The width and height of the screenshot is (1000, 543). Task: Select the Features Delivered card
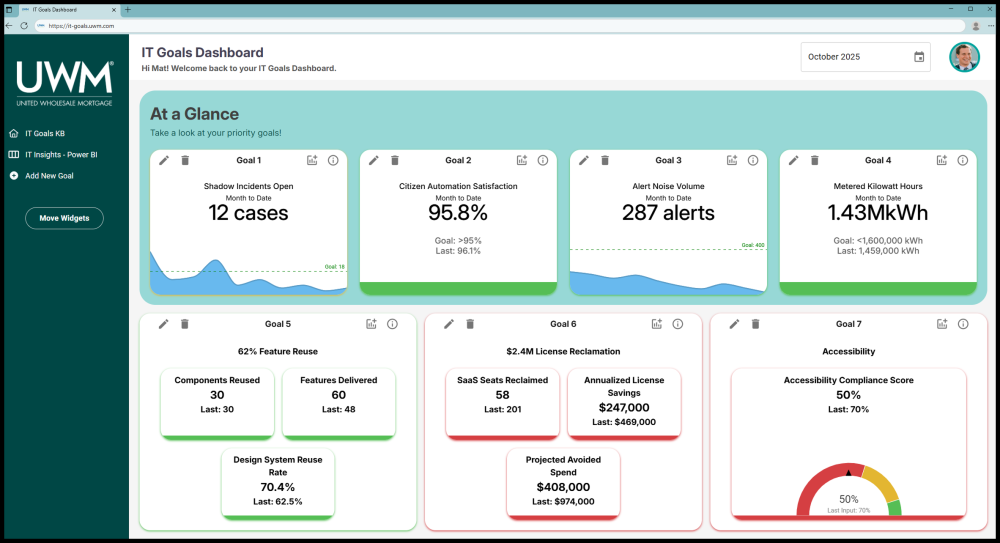[x=339, y=403]
